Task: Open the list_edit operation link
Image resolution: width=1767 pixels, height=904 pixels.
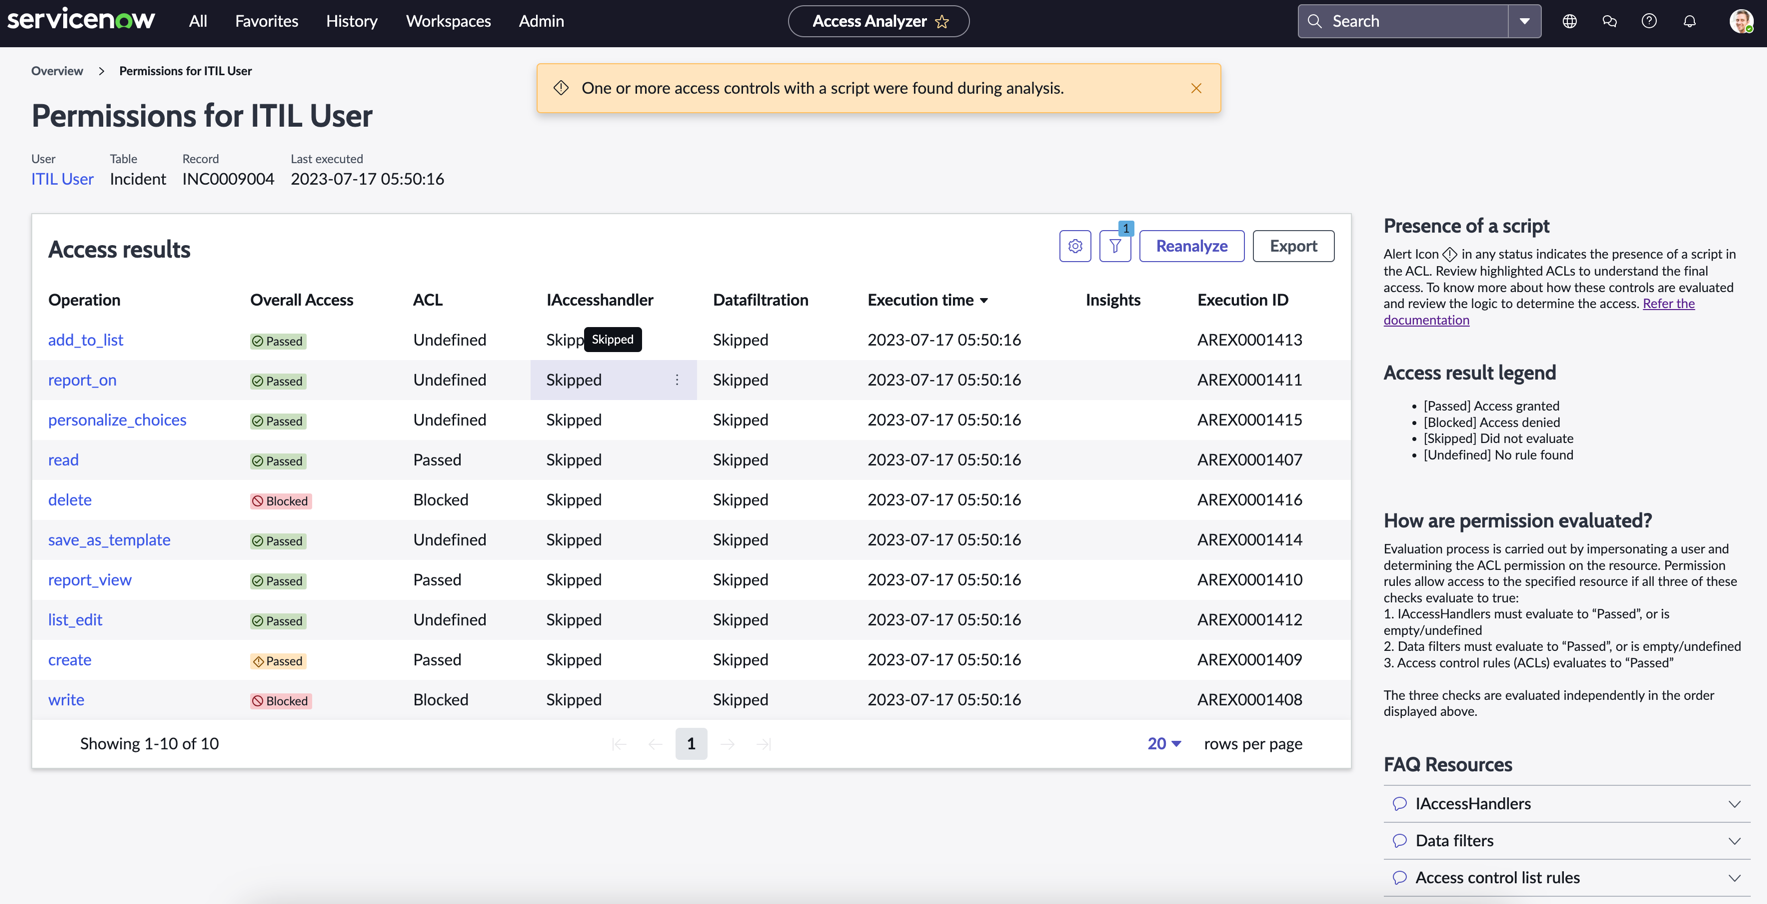Action: click(x=75, y=620)
